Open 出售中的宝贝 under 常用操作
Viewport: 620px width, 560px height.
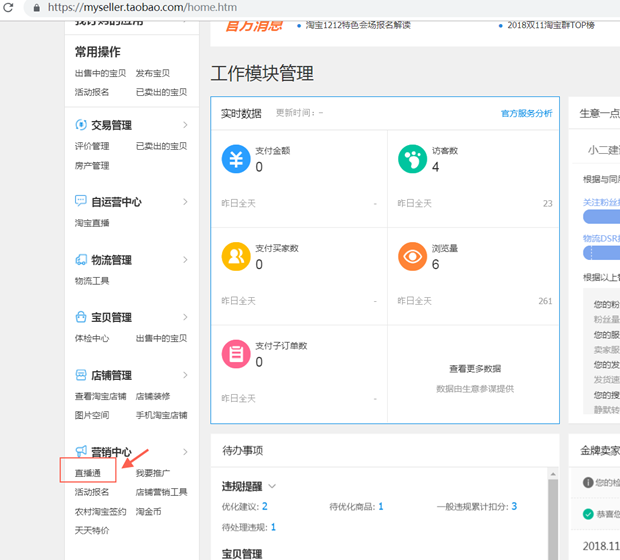point(100,73)
